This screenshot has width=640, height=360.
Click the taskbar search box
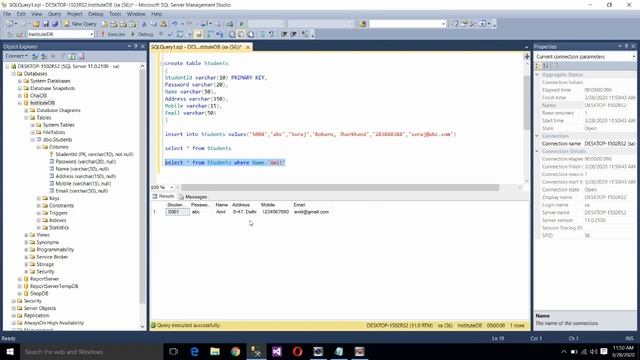click(x=91, y=352)
